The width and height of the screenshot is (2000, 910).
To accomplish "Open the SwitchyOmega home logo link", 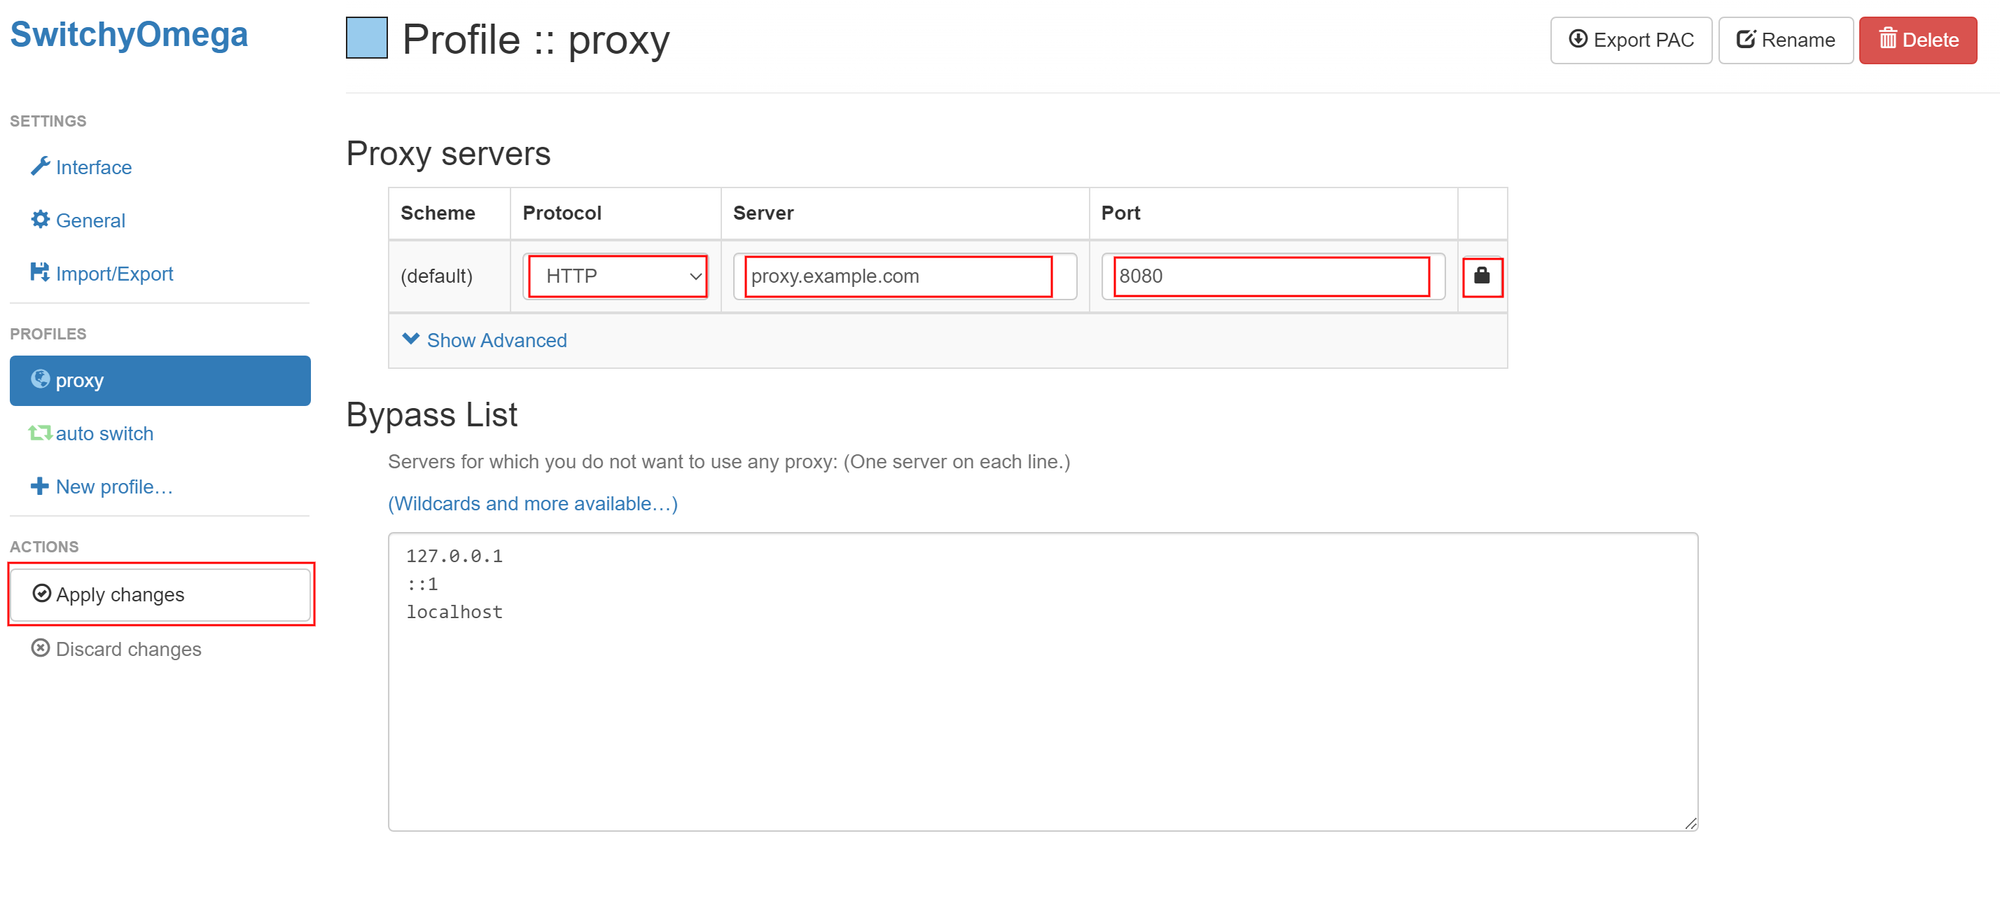I will tap(129, 35).
